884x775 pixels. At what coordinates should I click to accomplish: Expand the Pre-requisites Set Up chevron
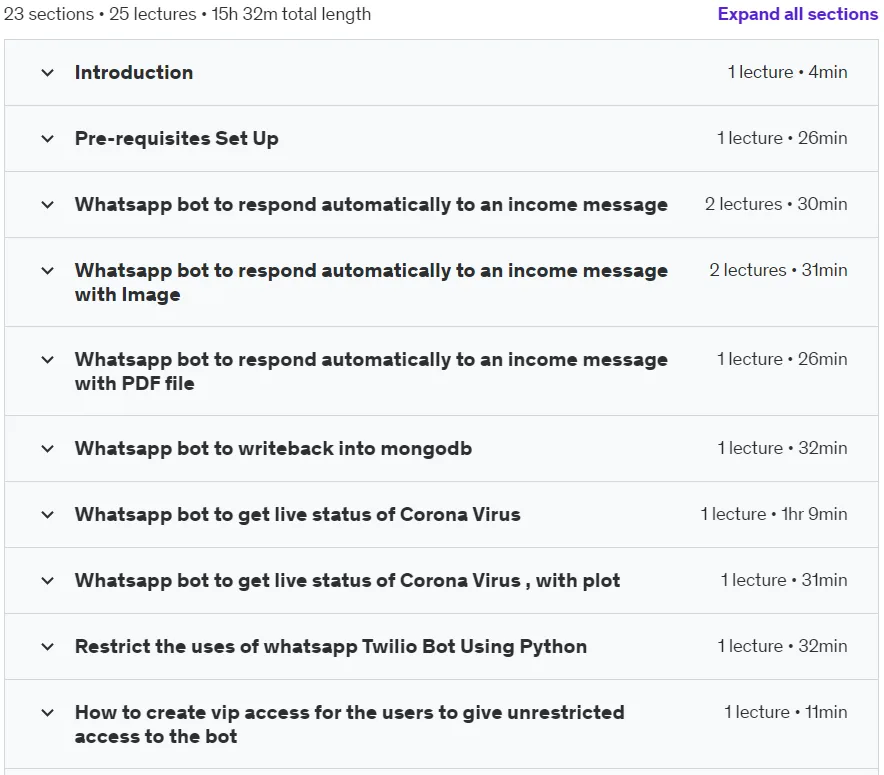[x=48, y=139]
